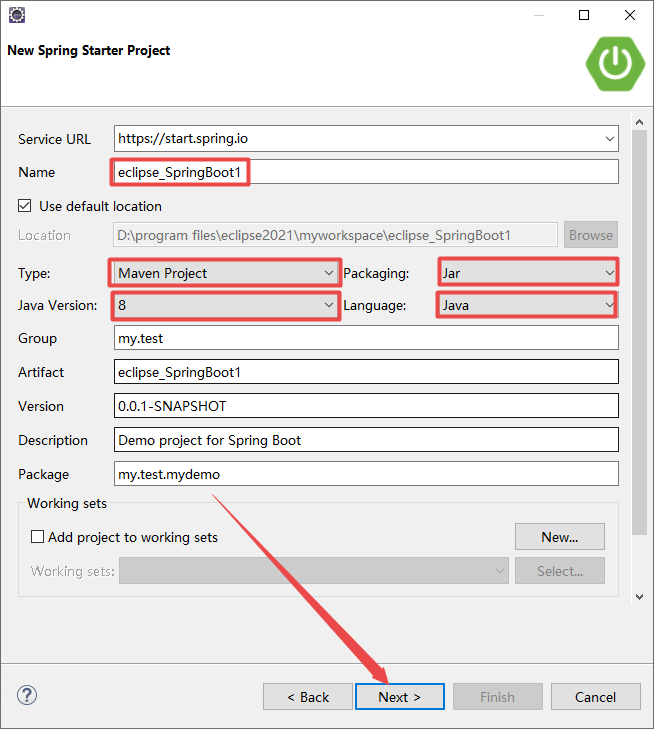Click the scrollbar down arrow
The width and height of the screenshot is (654, 729).
(640, 596)
